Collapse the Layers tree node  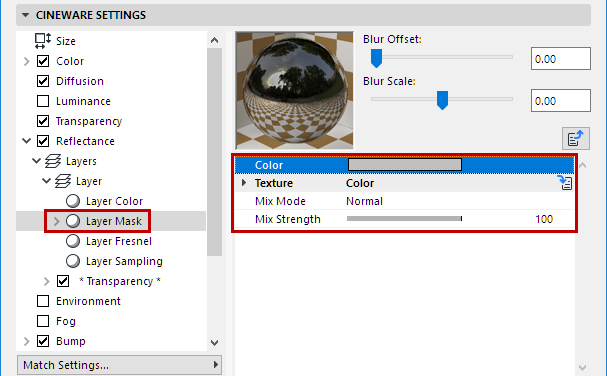coord(36,161)
